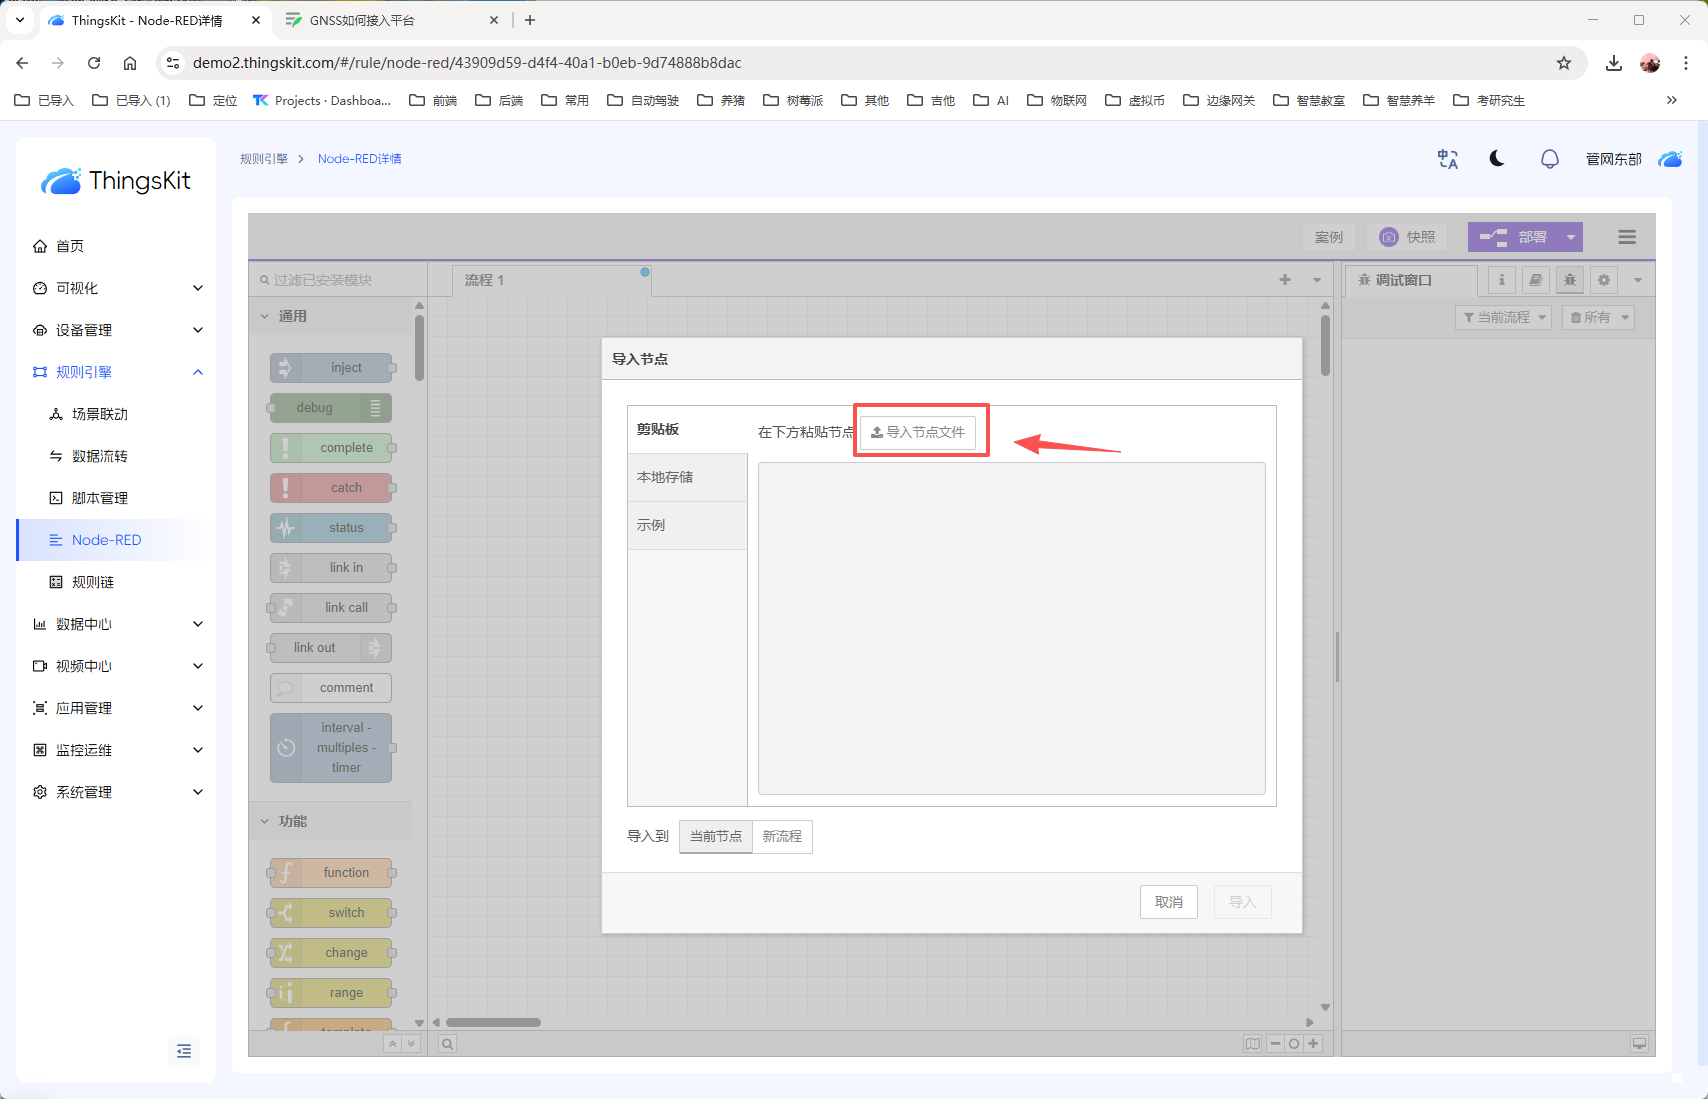Image resolution: width=1708 pixels, height=1099 pixels.
Task: Click the 取消 cancel button
Action: pyautogui.click(x=1168, y=902)
